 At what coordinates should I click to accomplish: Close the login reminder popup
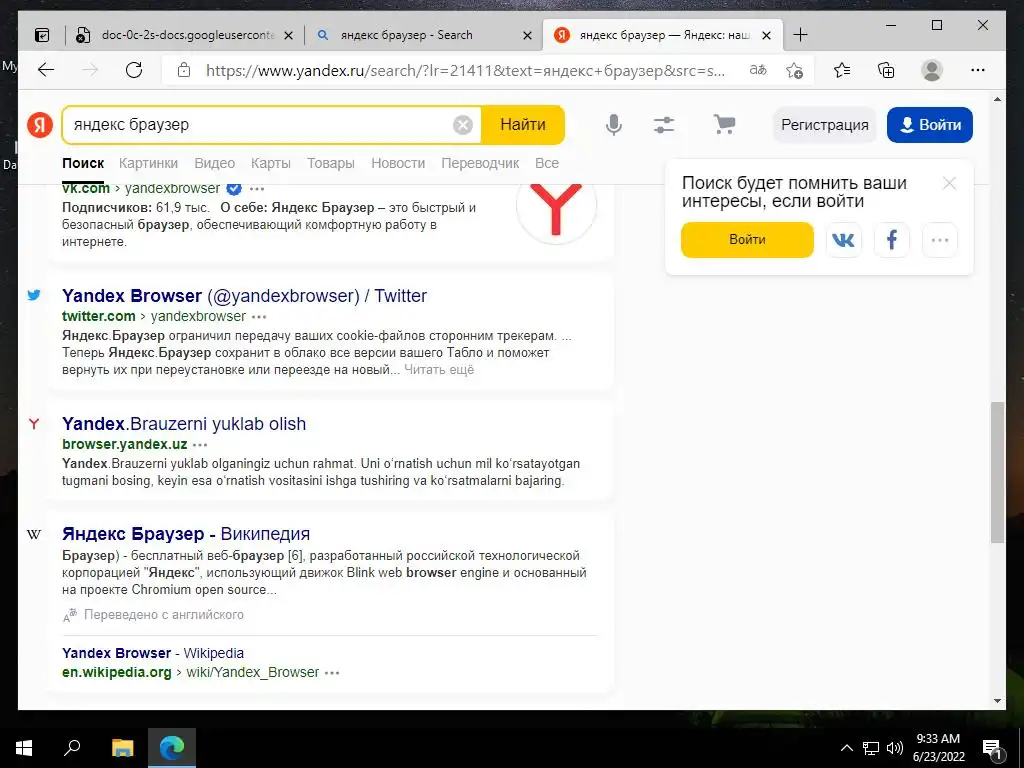(950, 184)
